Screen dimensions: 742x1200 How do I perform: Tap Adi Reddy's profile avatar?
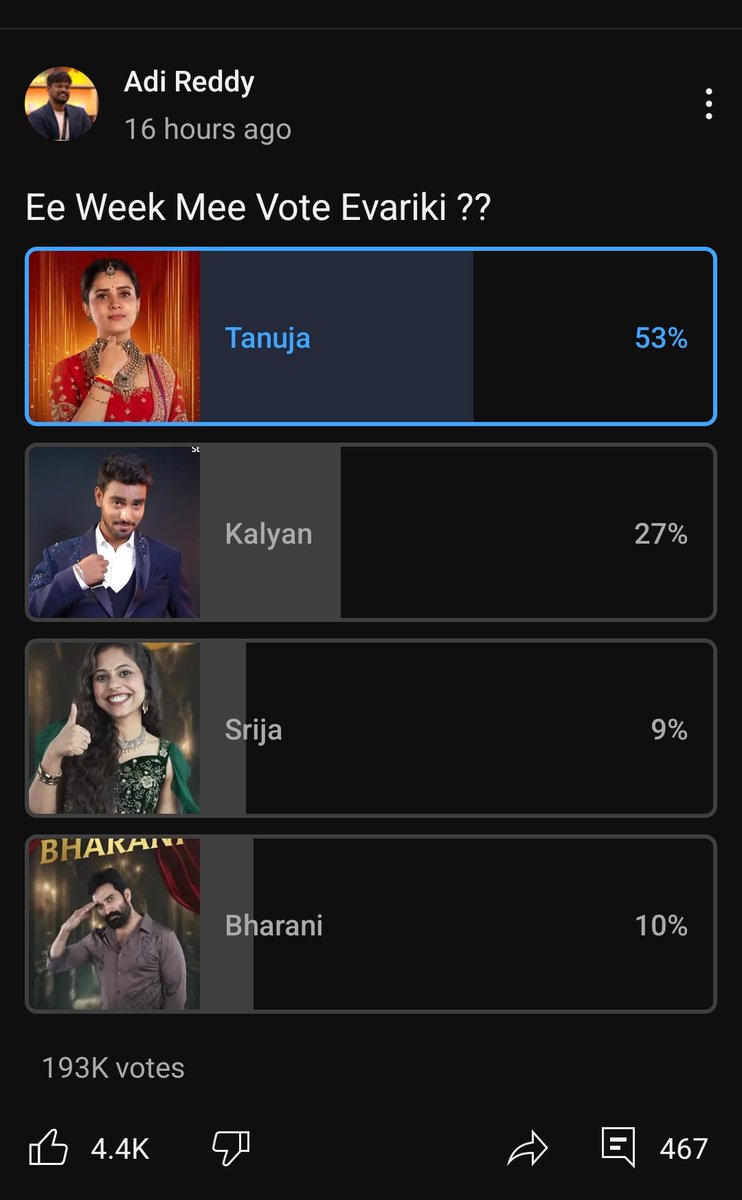pyautogui.click(x=61, y=104)
